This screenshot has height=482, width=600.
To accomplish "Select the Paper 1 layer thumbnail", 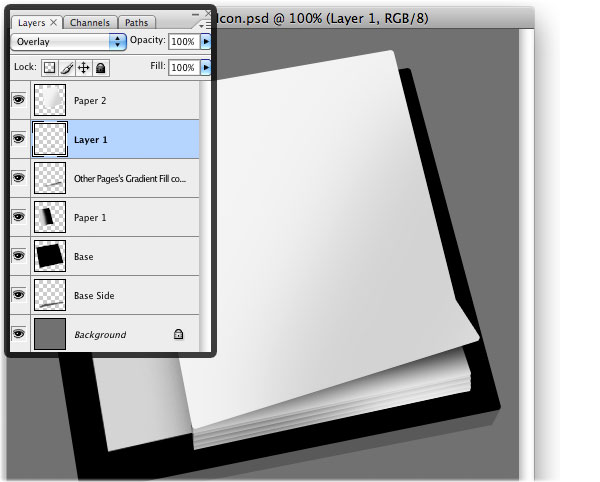I will click(x=50, y=217).
